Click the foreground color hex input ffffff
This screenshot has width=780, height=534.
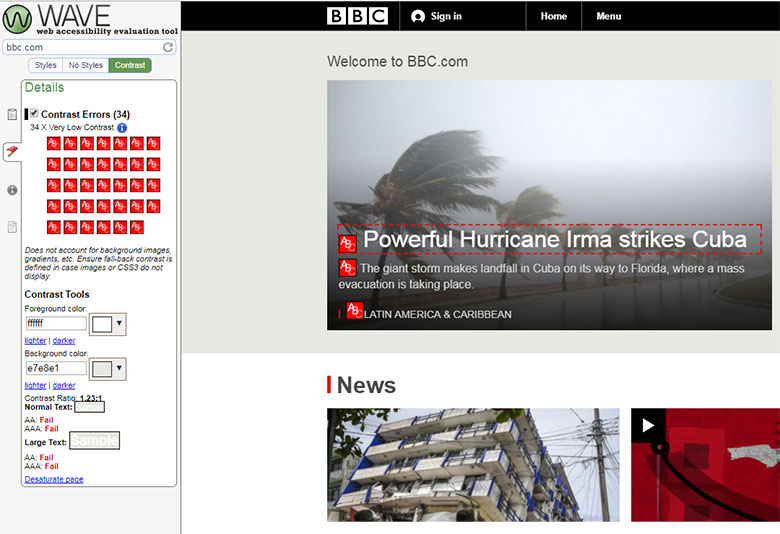(x=56, y=323)
